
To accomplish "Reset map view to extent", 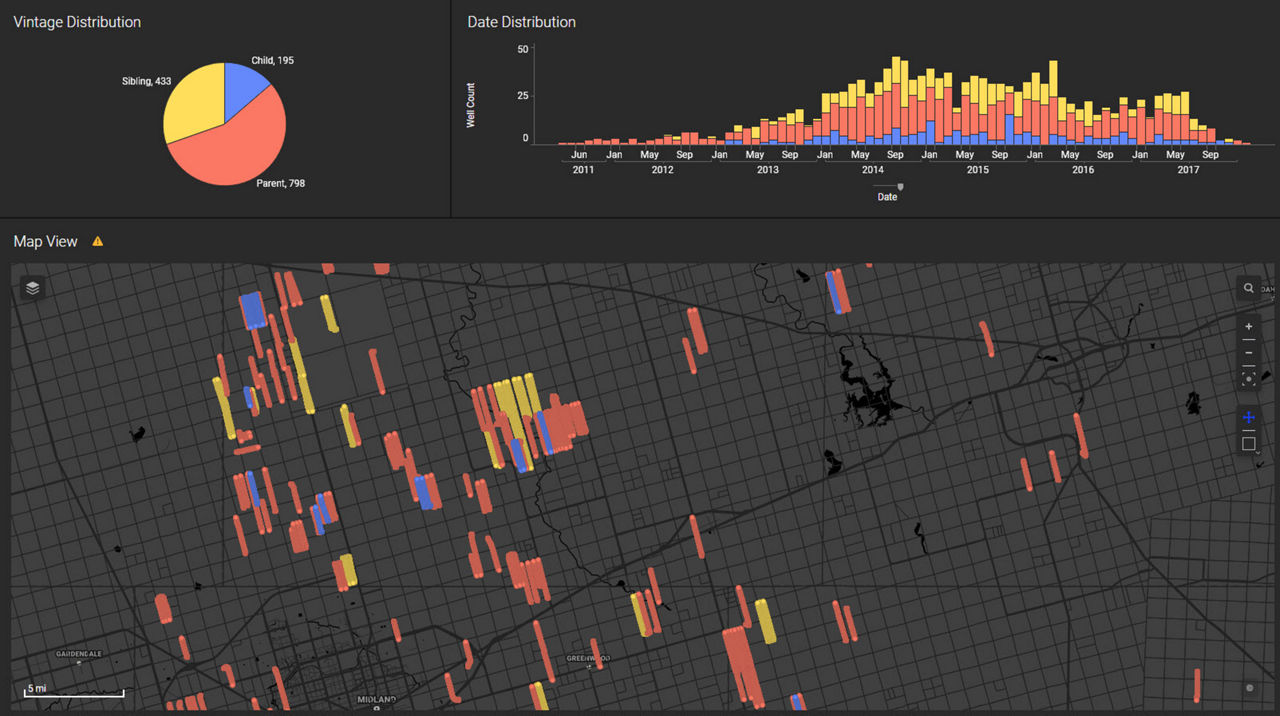I will coord(1248,379).
